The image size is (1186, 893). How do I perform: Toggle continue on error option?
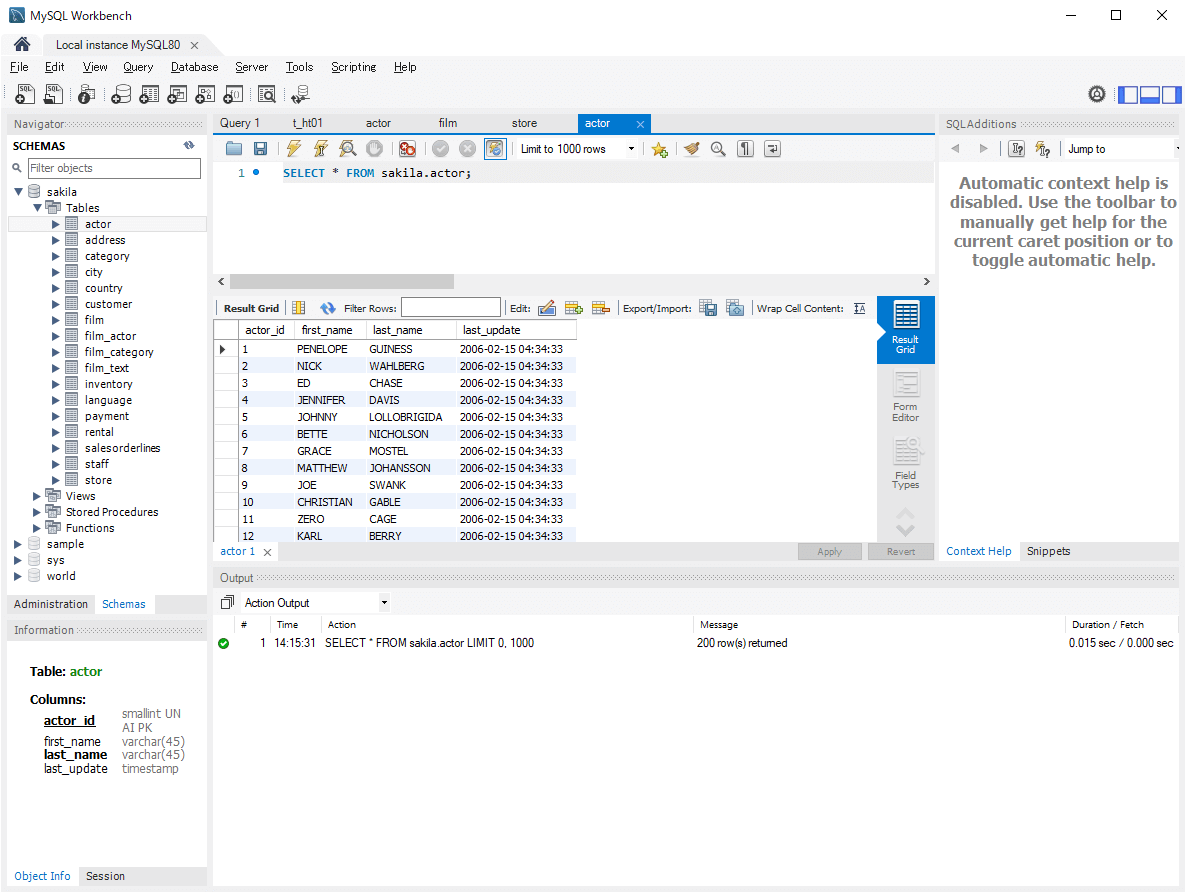(x=408, y=149)
